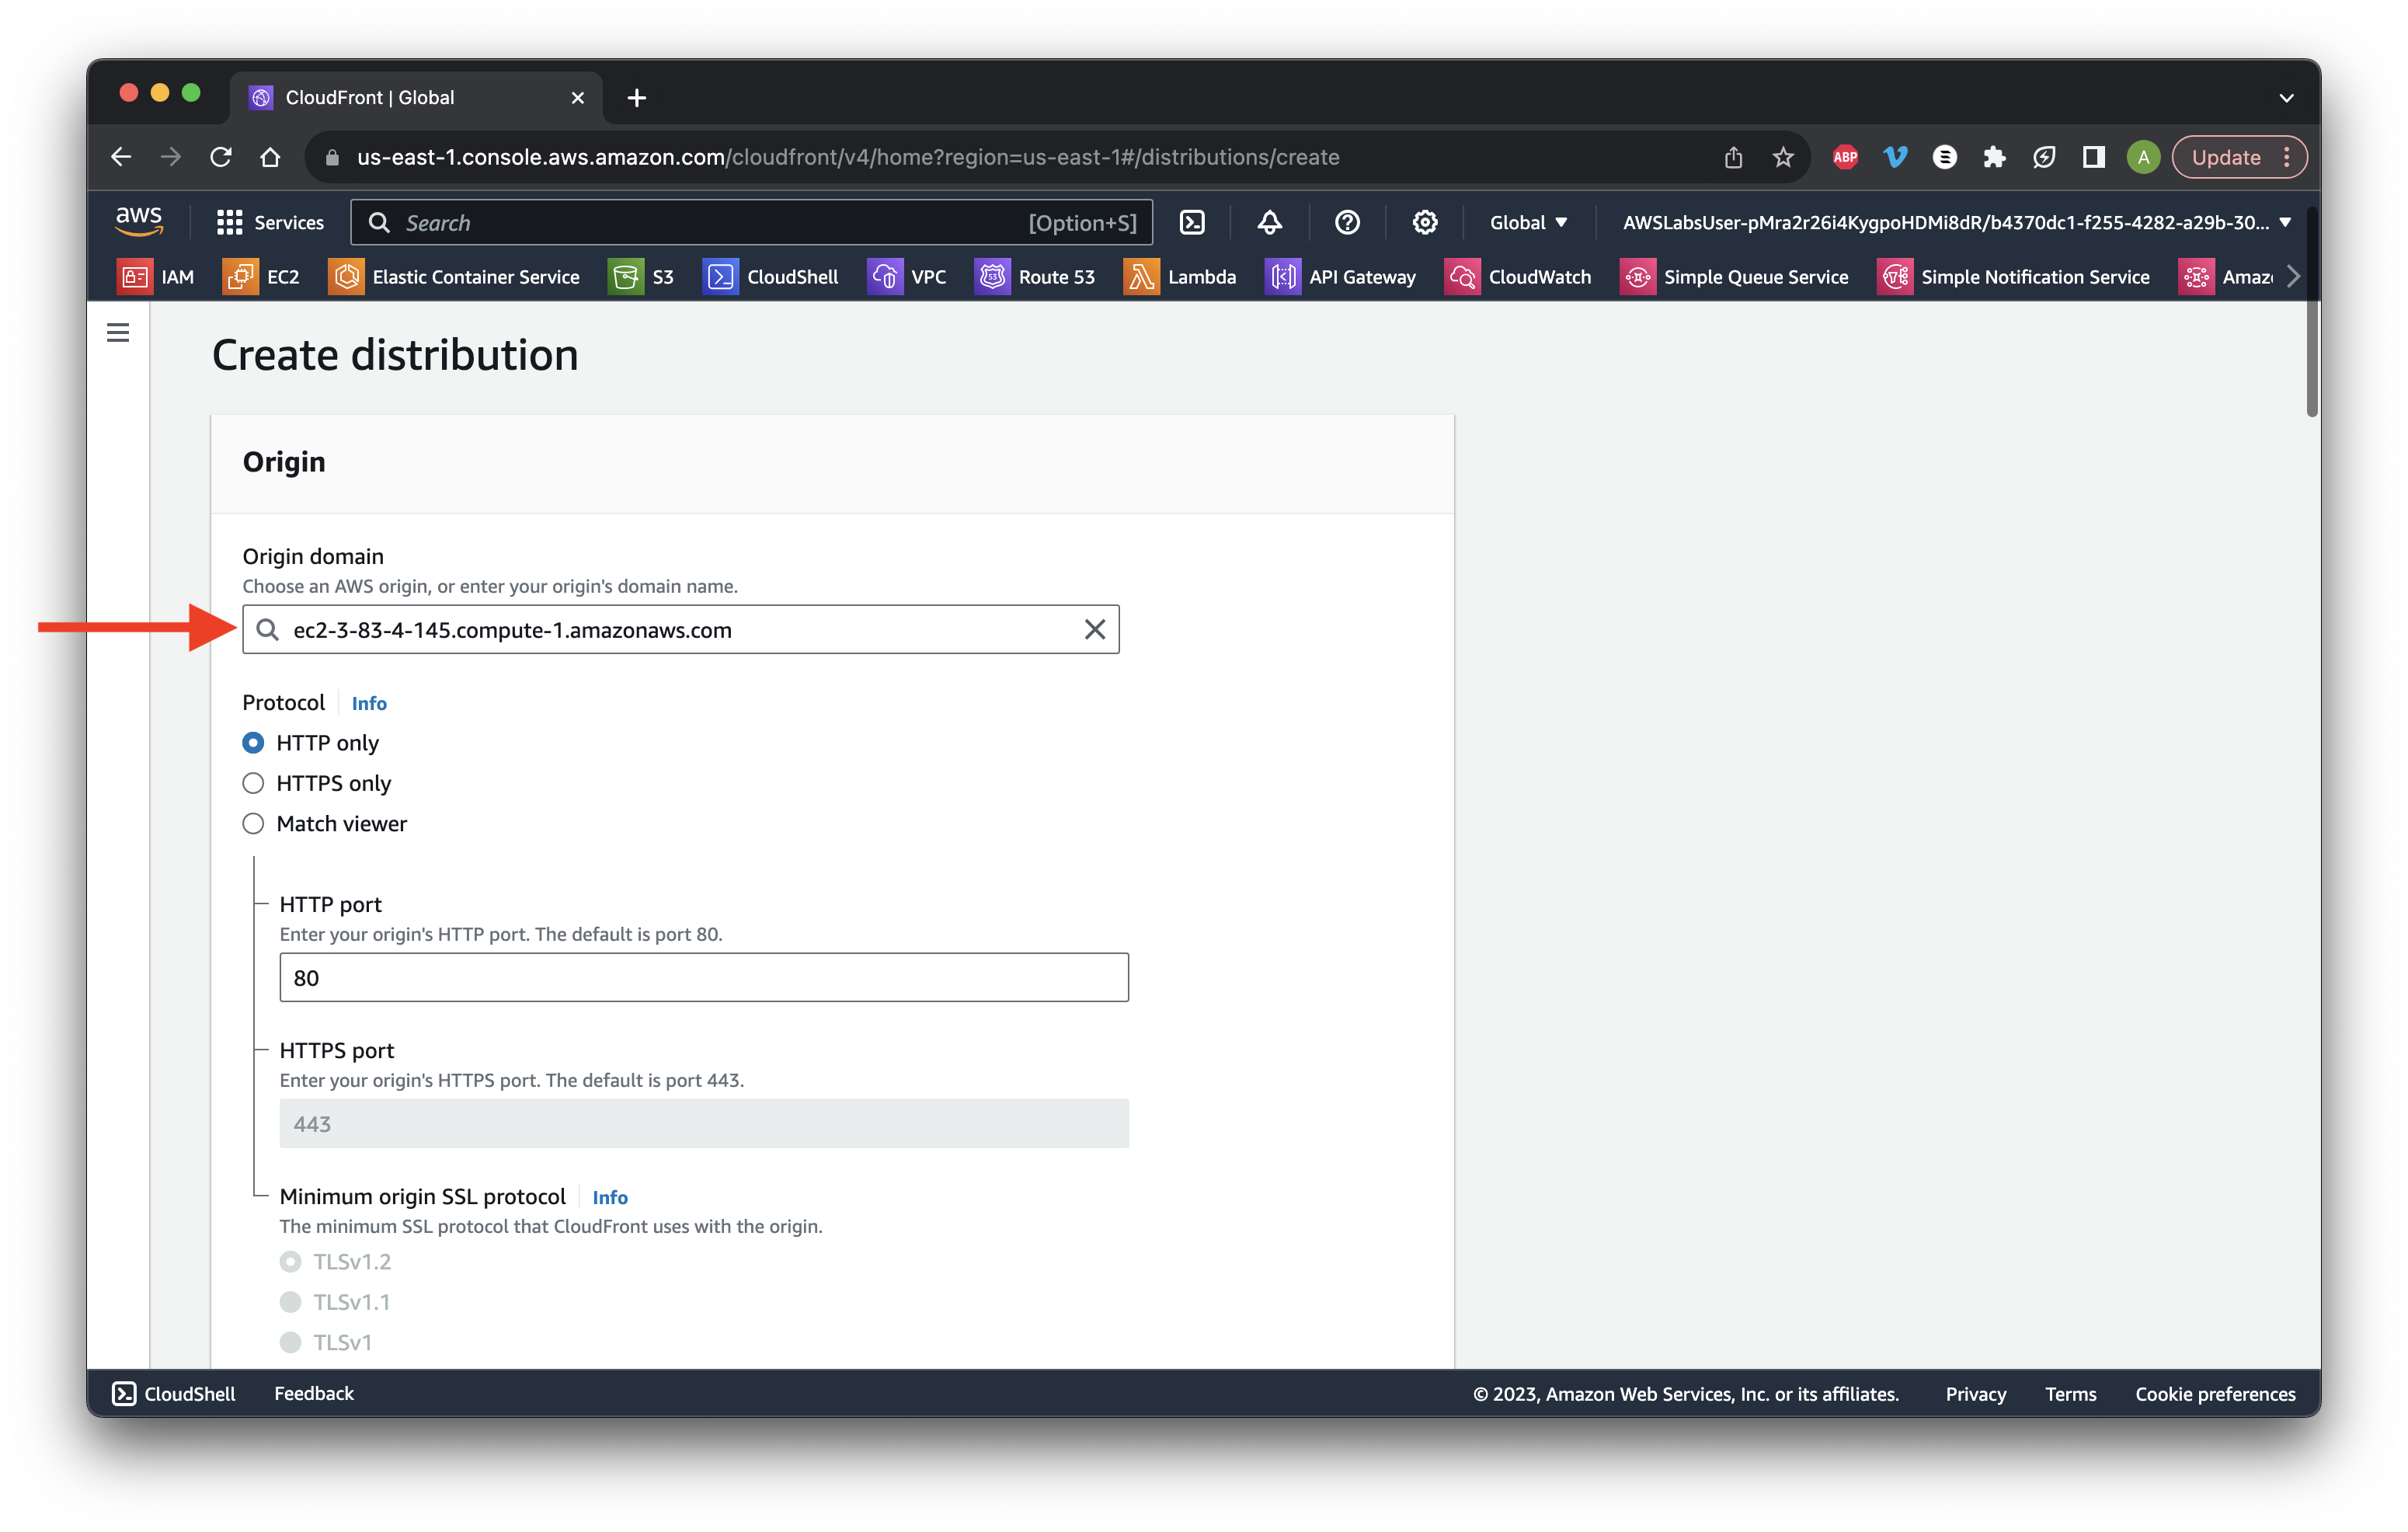Open the EC2 shortcut
This screenshot has height=1532, width=2408.
pyautogui.click(x=262, y=277)
